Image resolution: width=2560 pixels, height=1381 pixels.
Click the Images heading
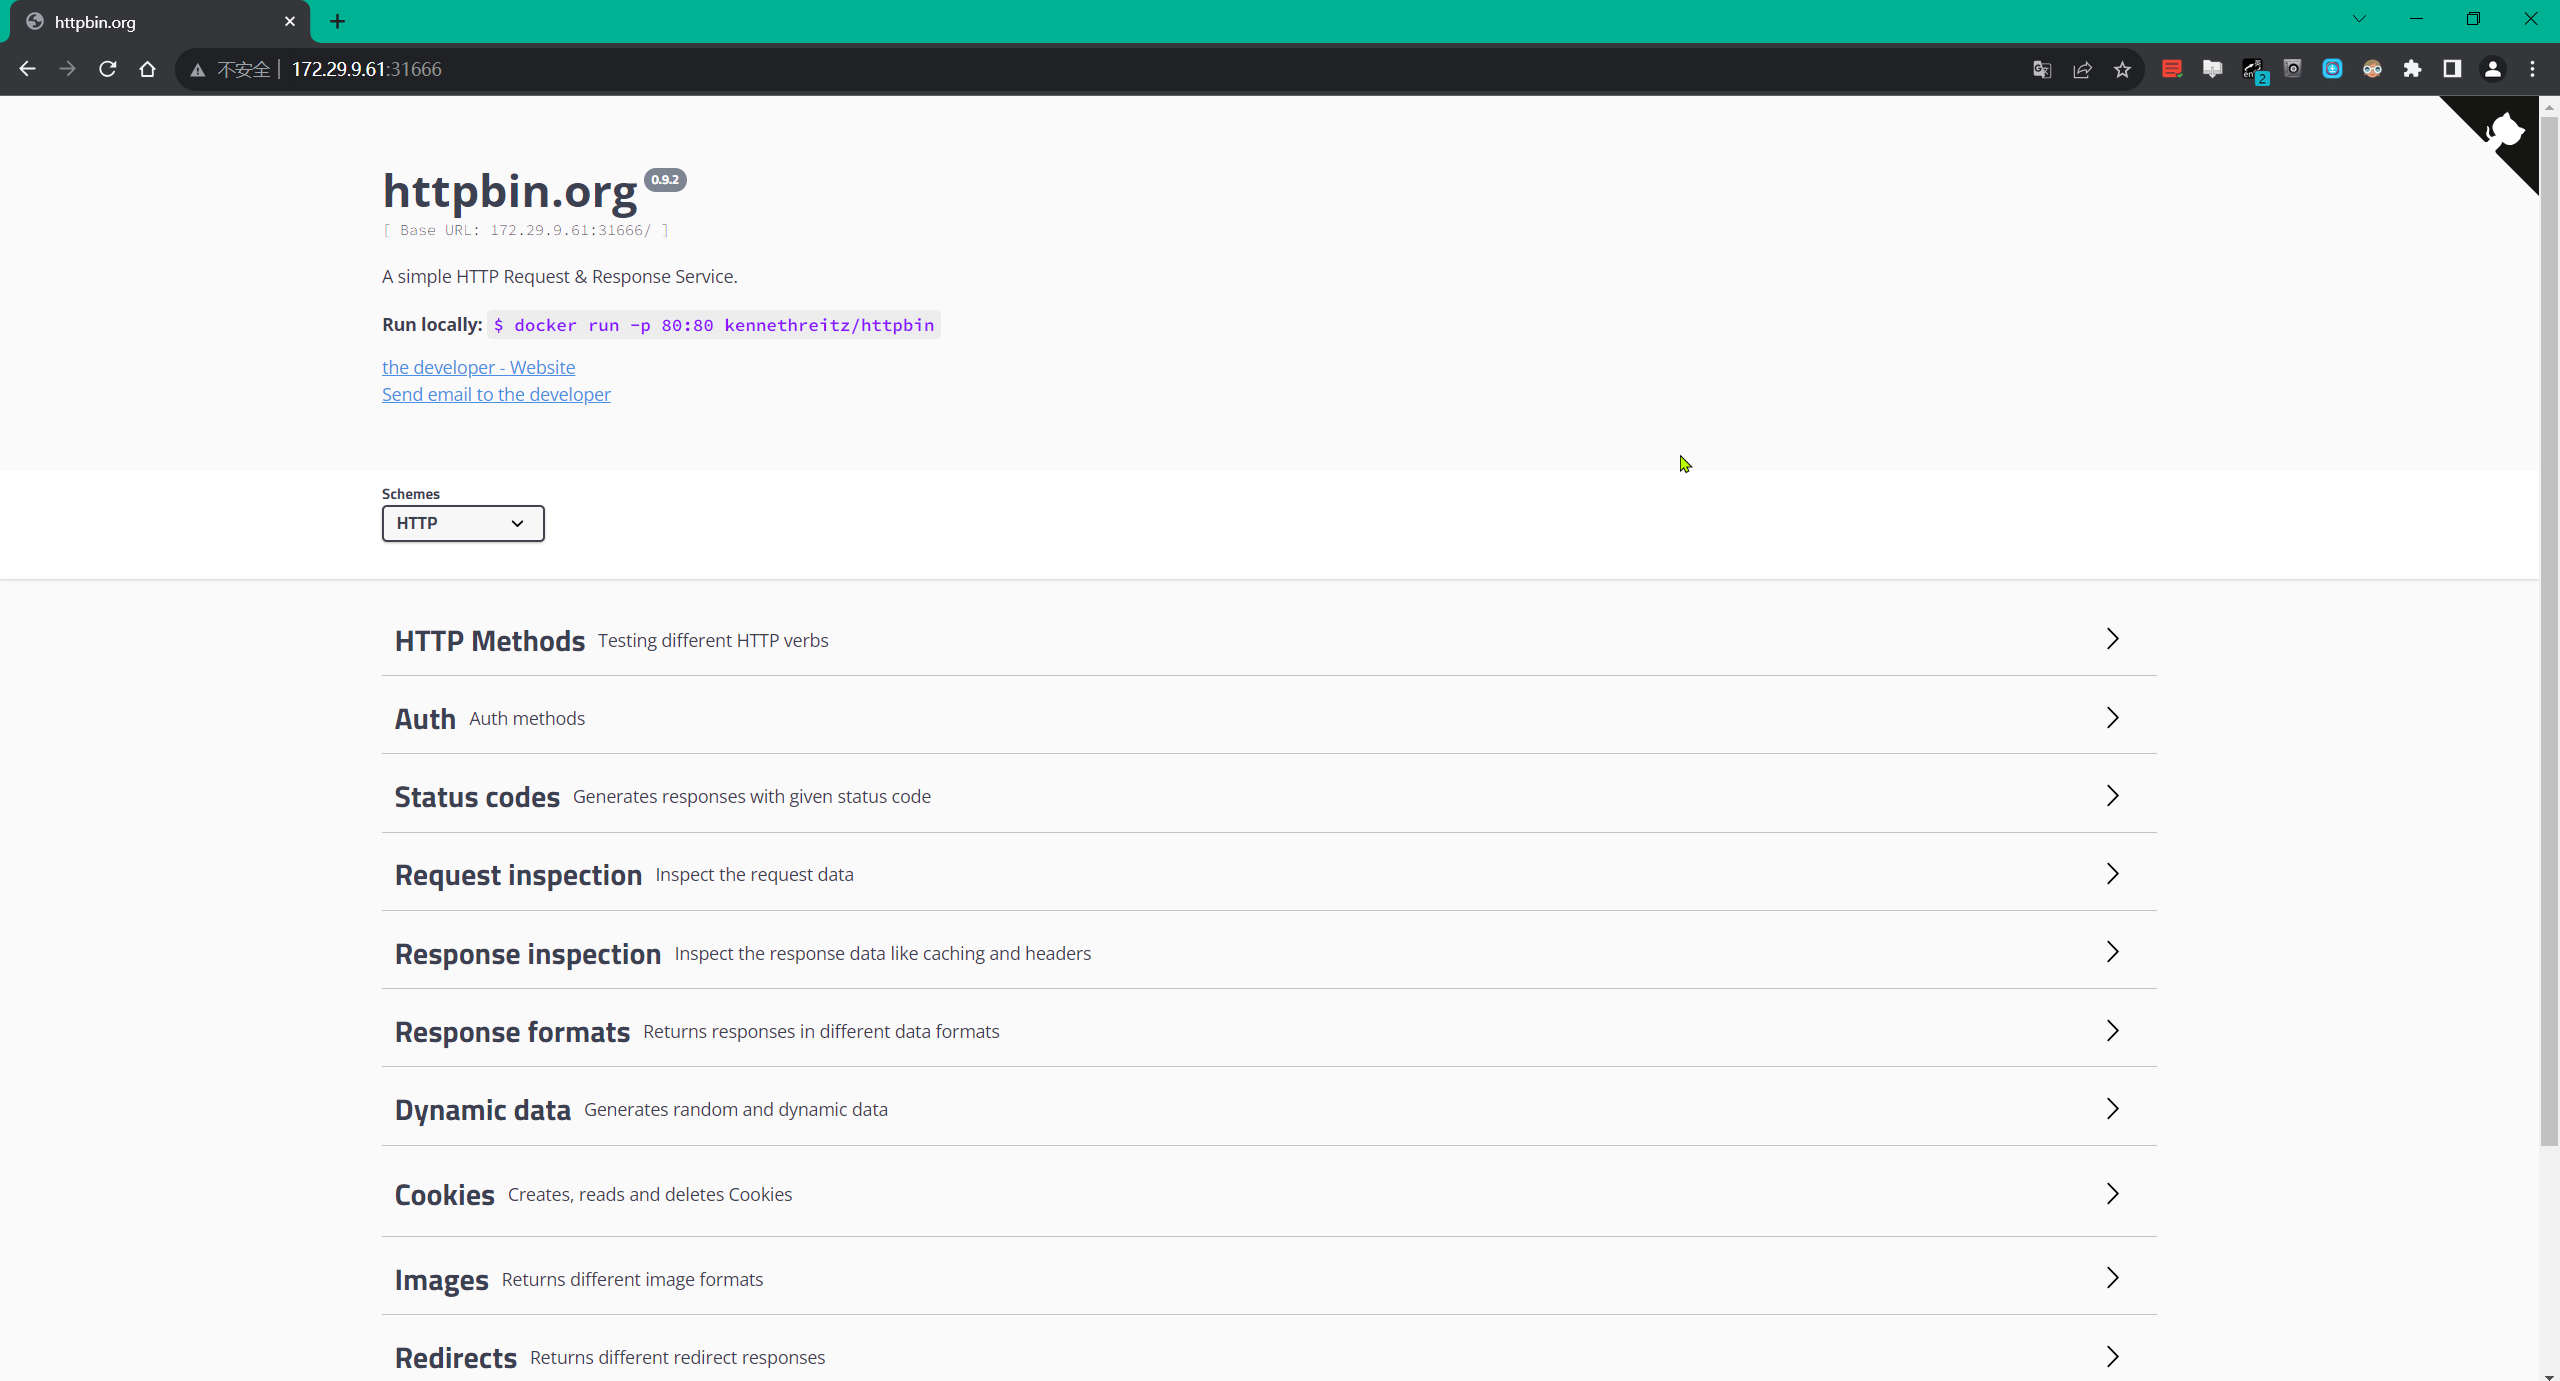(x=442, y=1280)
